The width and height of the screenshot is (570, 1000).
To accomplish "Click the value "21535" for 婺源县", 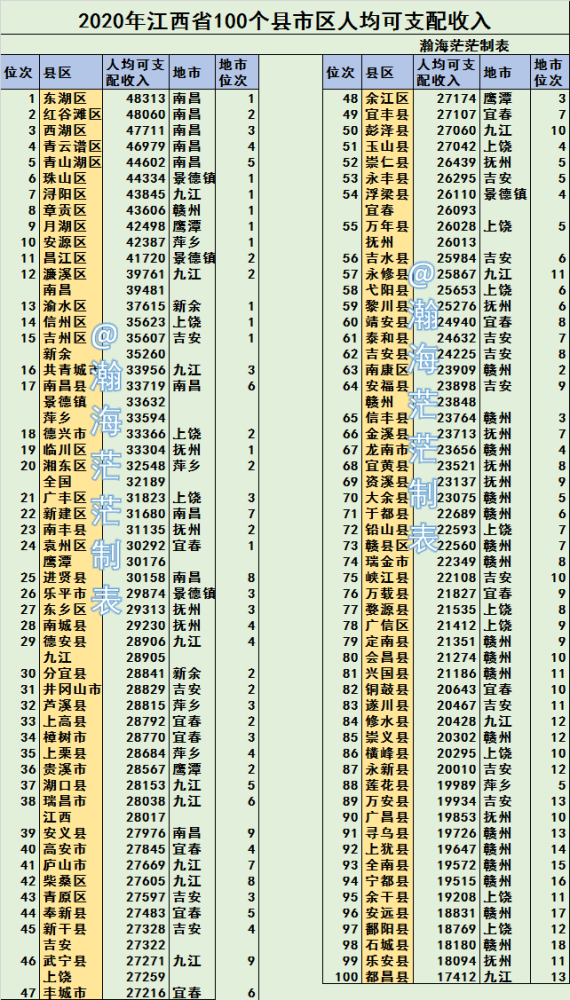I will 456,609.
